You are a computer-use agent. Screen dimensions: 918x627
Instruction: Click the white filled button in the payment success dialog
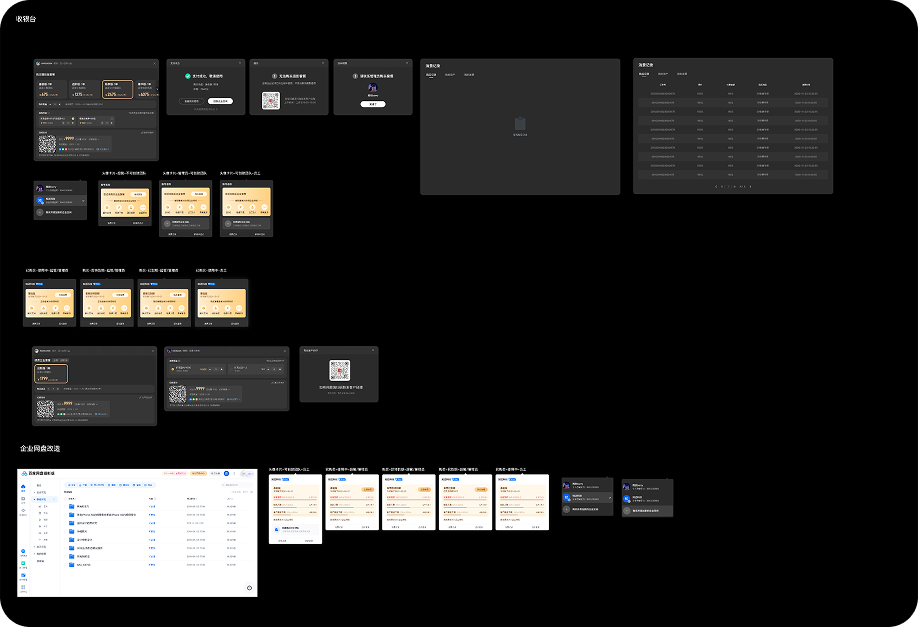[221, 101]
